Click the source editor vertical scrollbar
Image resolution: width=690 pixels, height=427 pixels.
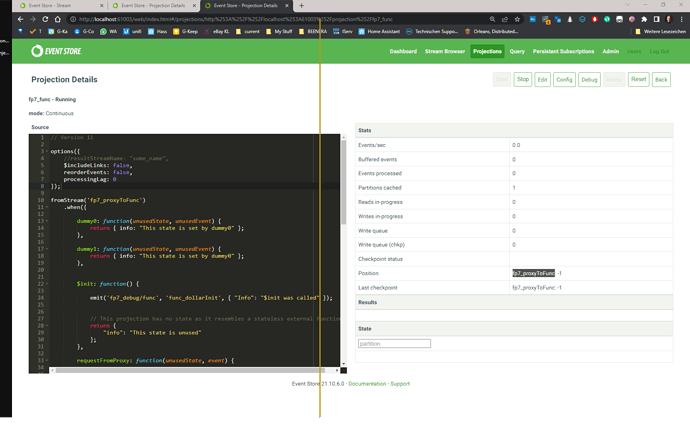coord(343,182)
